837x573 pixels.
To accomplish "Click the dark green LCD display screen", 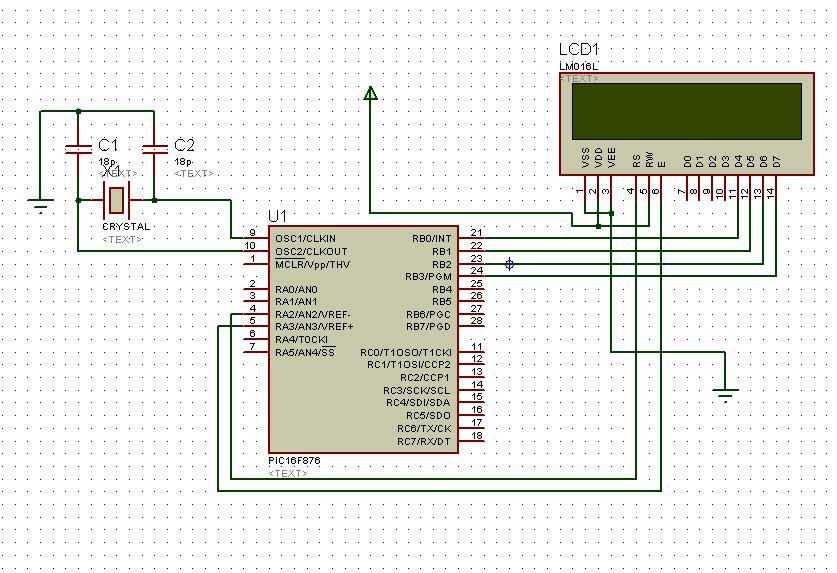I will [x=687, y=111].
